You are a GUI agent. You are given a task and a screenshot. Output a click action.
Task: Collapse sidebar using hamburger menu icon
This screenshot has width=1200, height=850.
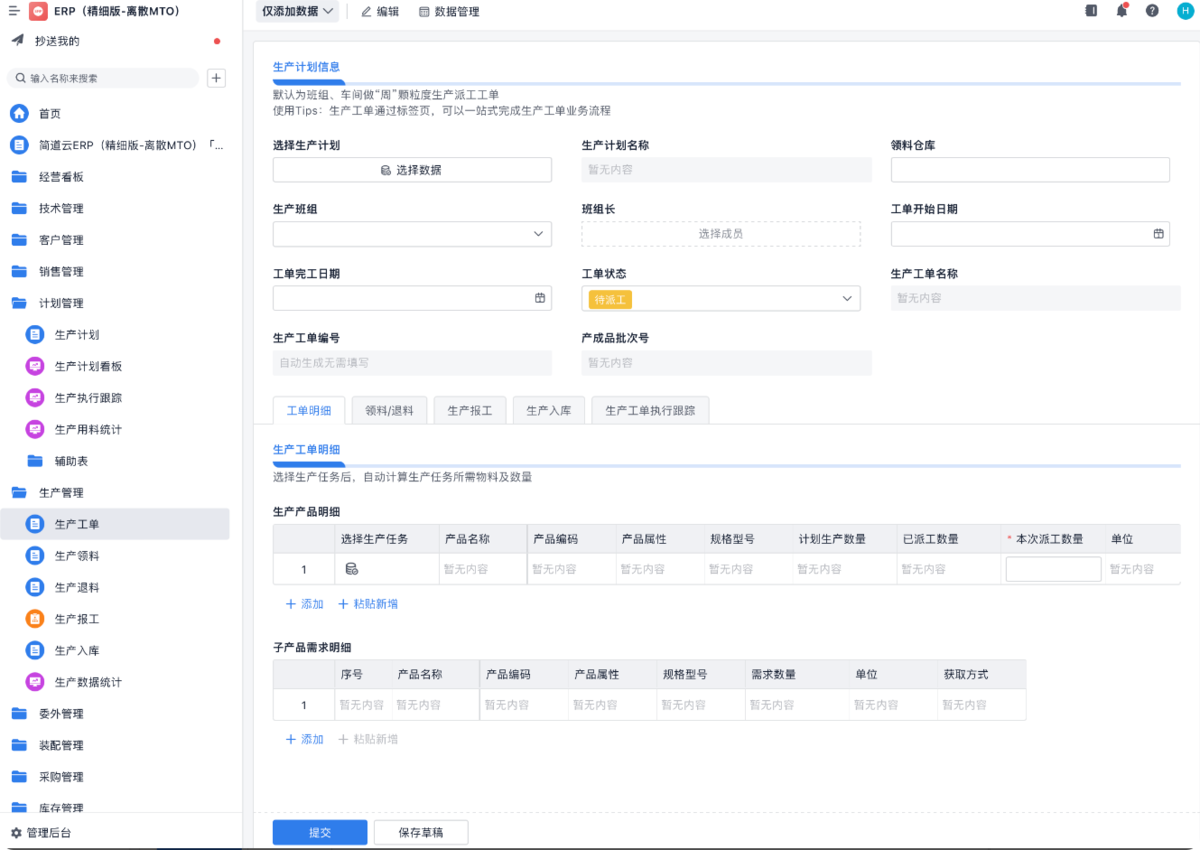click(14, 11)
